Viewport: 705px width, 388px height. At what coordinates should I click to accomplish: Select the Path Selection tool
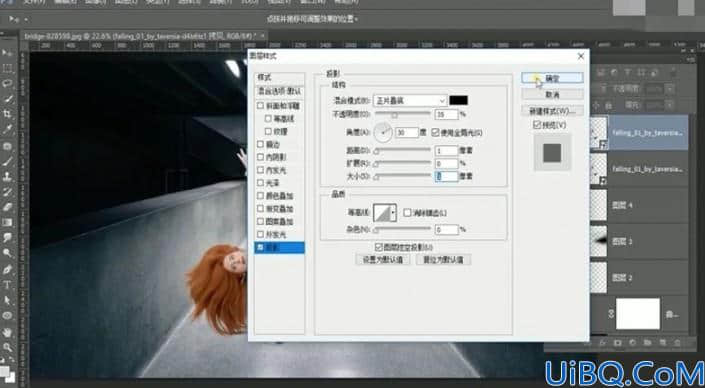(7, 300)
